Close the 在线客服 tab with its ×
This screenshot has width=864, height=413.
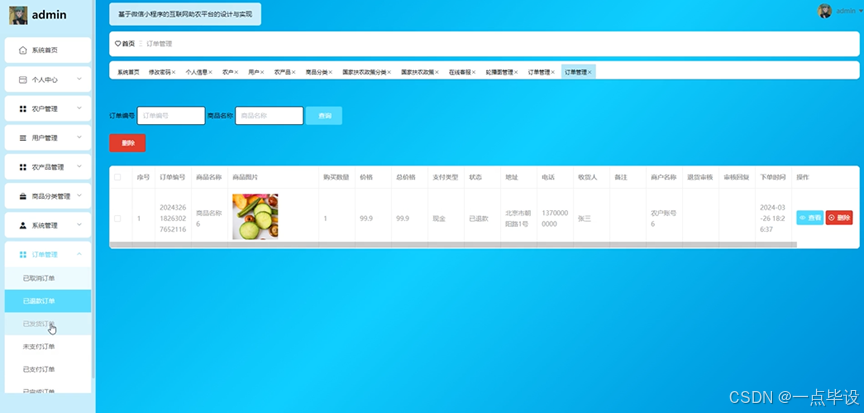474,72
